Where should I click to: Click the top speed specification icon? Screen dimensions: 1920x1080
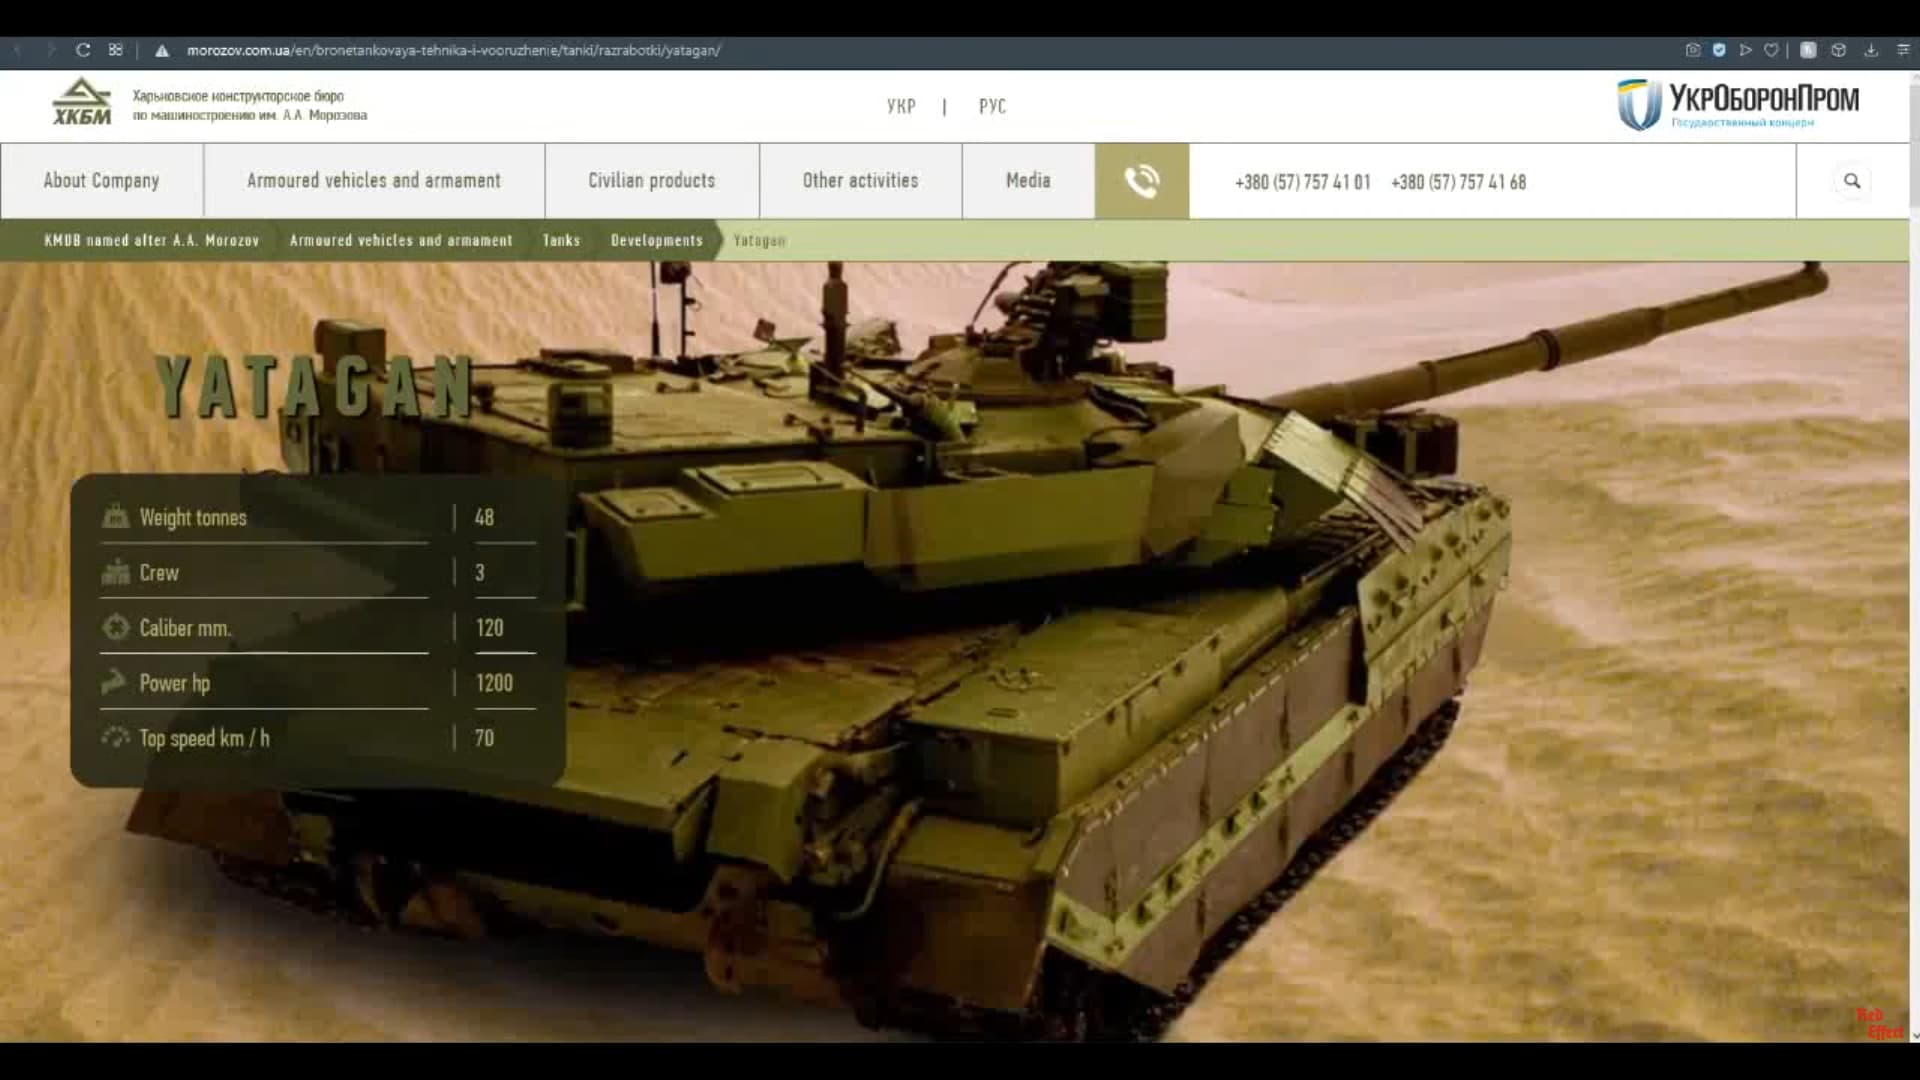coord(115,737)
